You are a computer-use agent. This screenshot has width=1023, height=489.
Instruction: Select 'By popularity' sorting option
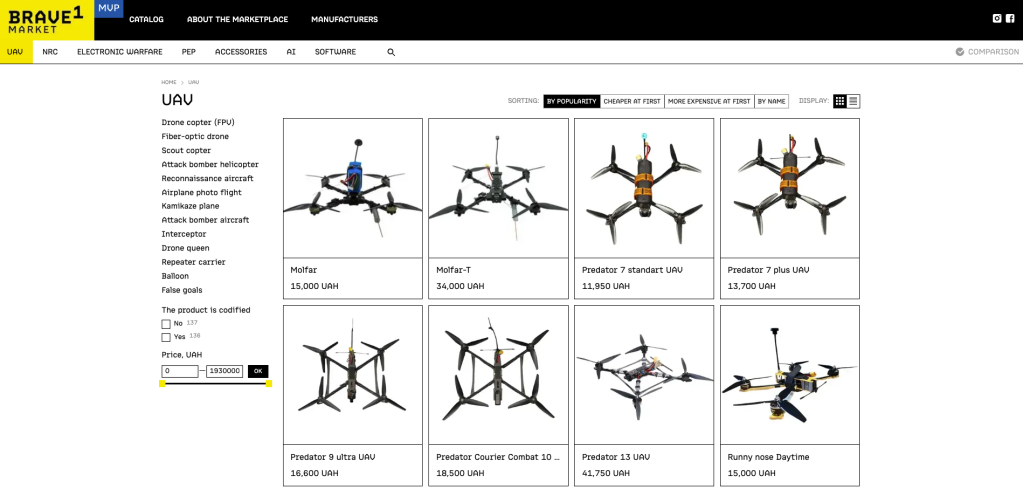tap(572, 101)
